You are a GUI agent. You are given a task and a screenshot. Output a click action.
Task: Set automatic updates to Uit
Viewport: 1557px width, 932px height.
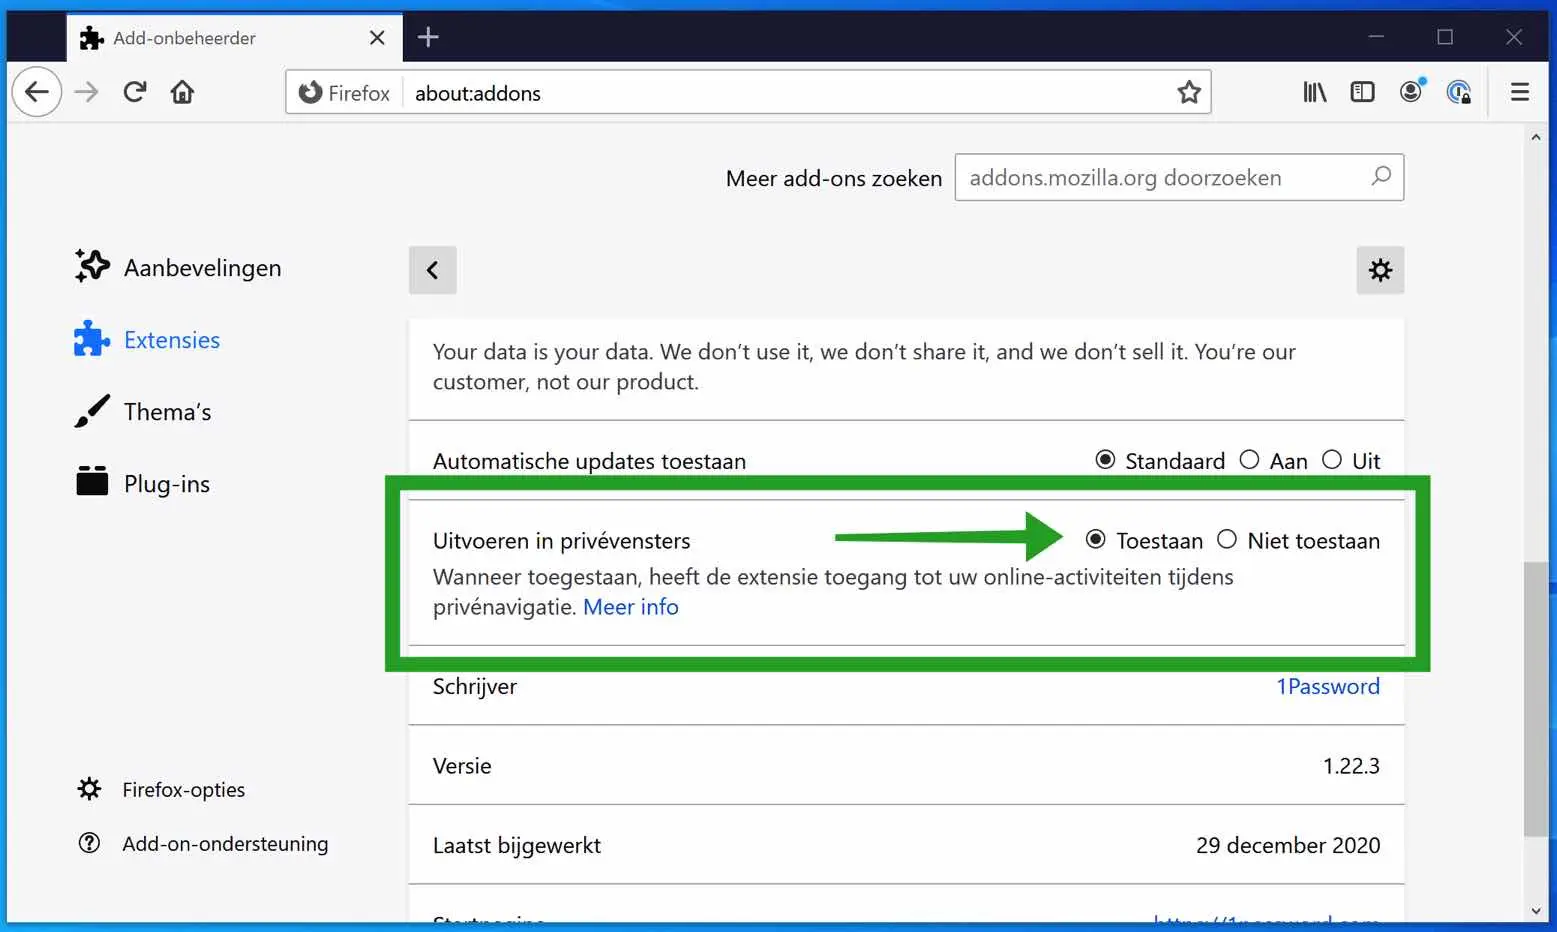point(1332,460)
